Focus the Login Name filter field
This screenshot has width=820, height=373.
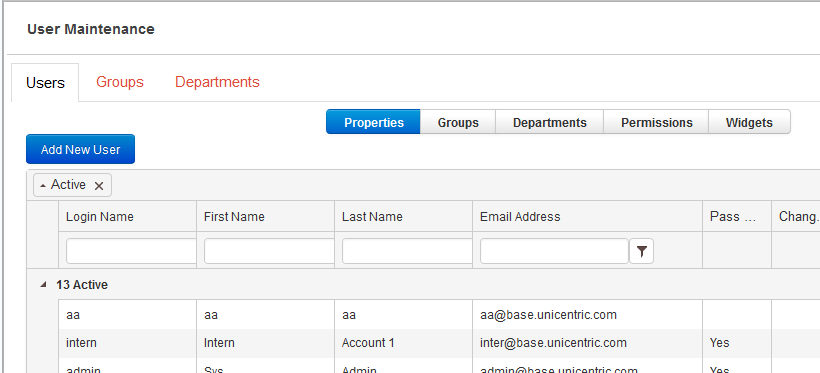[131, 252]
